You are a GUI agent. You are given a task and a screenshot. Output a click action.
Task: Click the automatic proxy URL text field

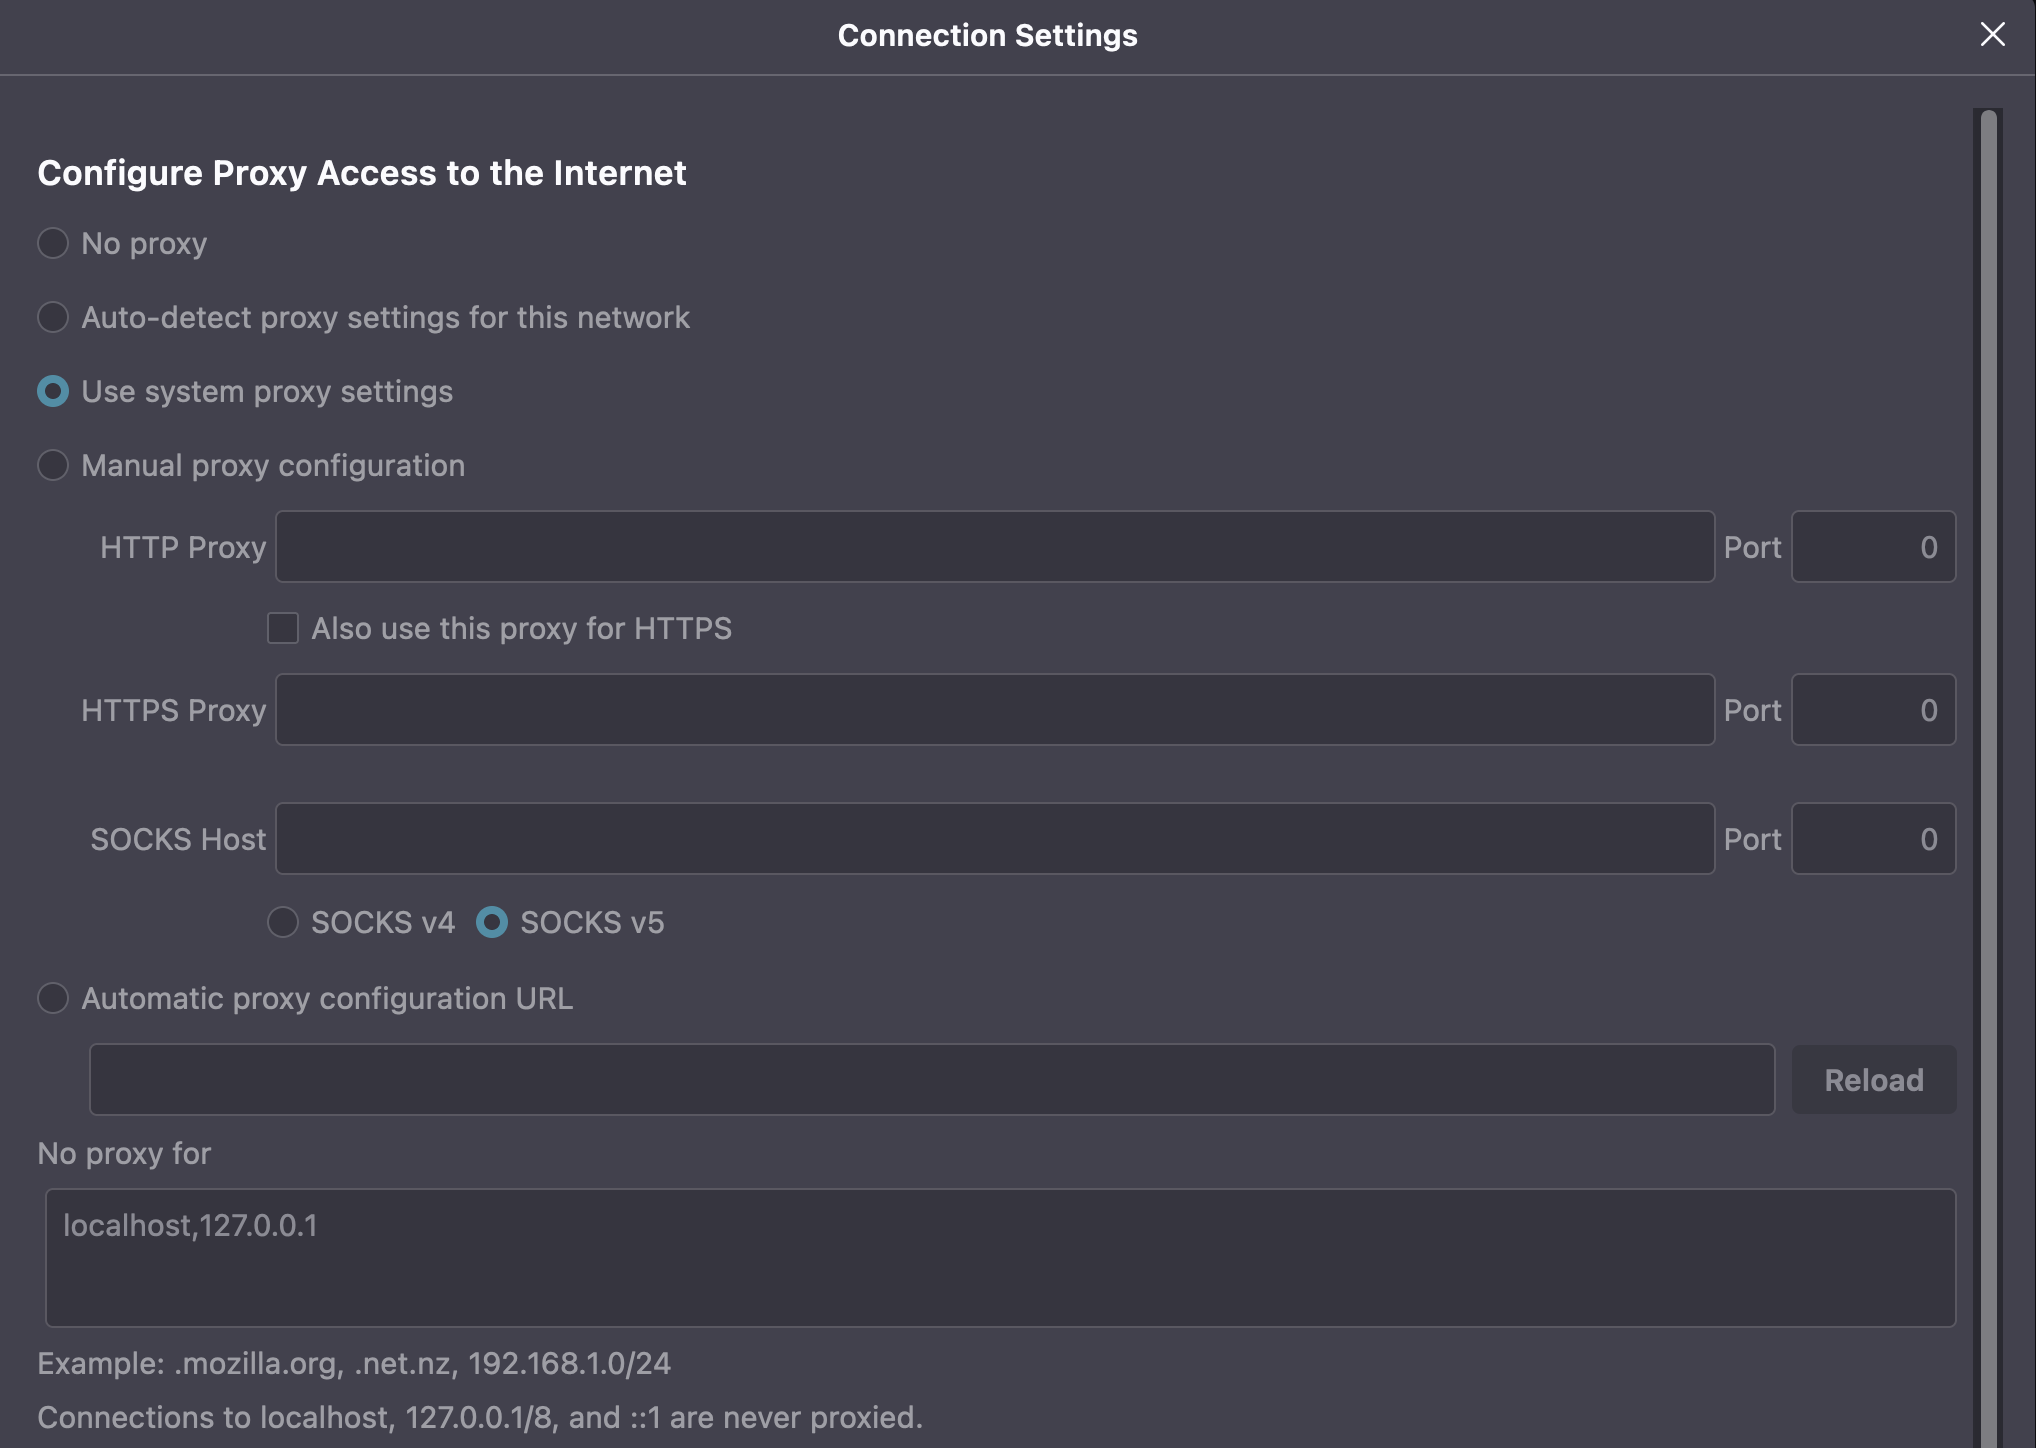[x=931, y=1080]
